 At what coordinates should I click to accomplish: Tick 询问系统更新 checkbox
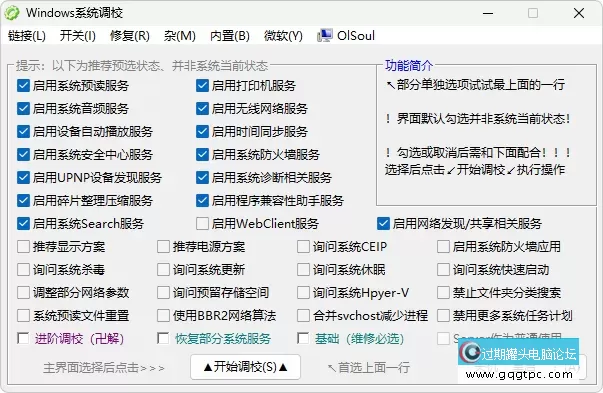click(x=163, y=270)
